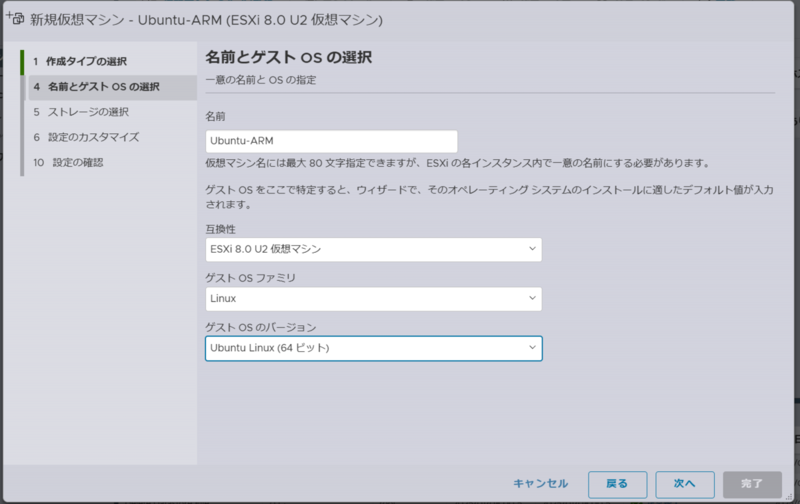Go to step 10 設定の確認
The image size is (800, 504).
point(68,163)
